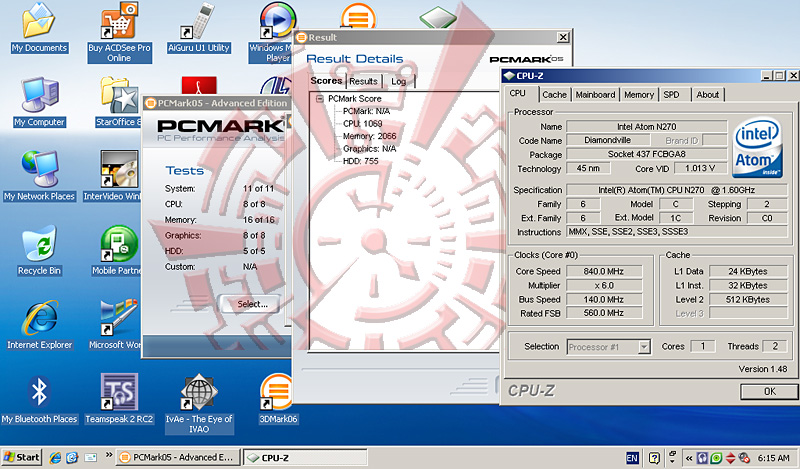This screenshot has height=469, width=800.
Task: Select 'CPU: 1069' score row
Action: point(362,124)
